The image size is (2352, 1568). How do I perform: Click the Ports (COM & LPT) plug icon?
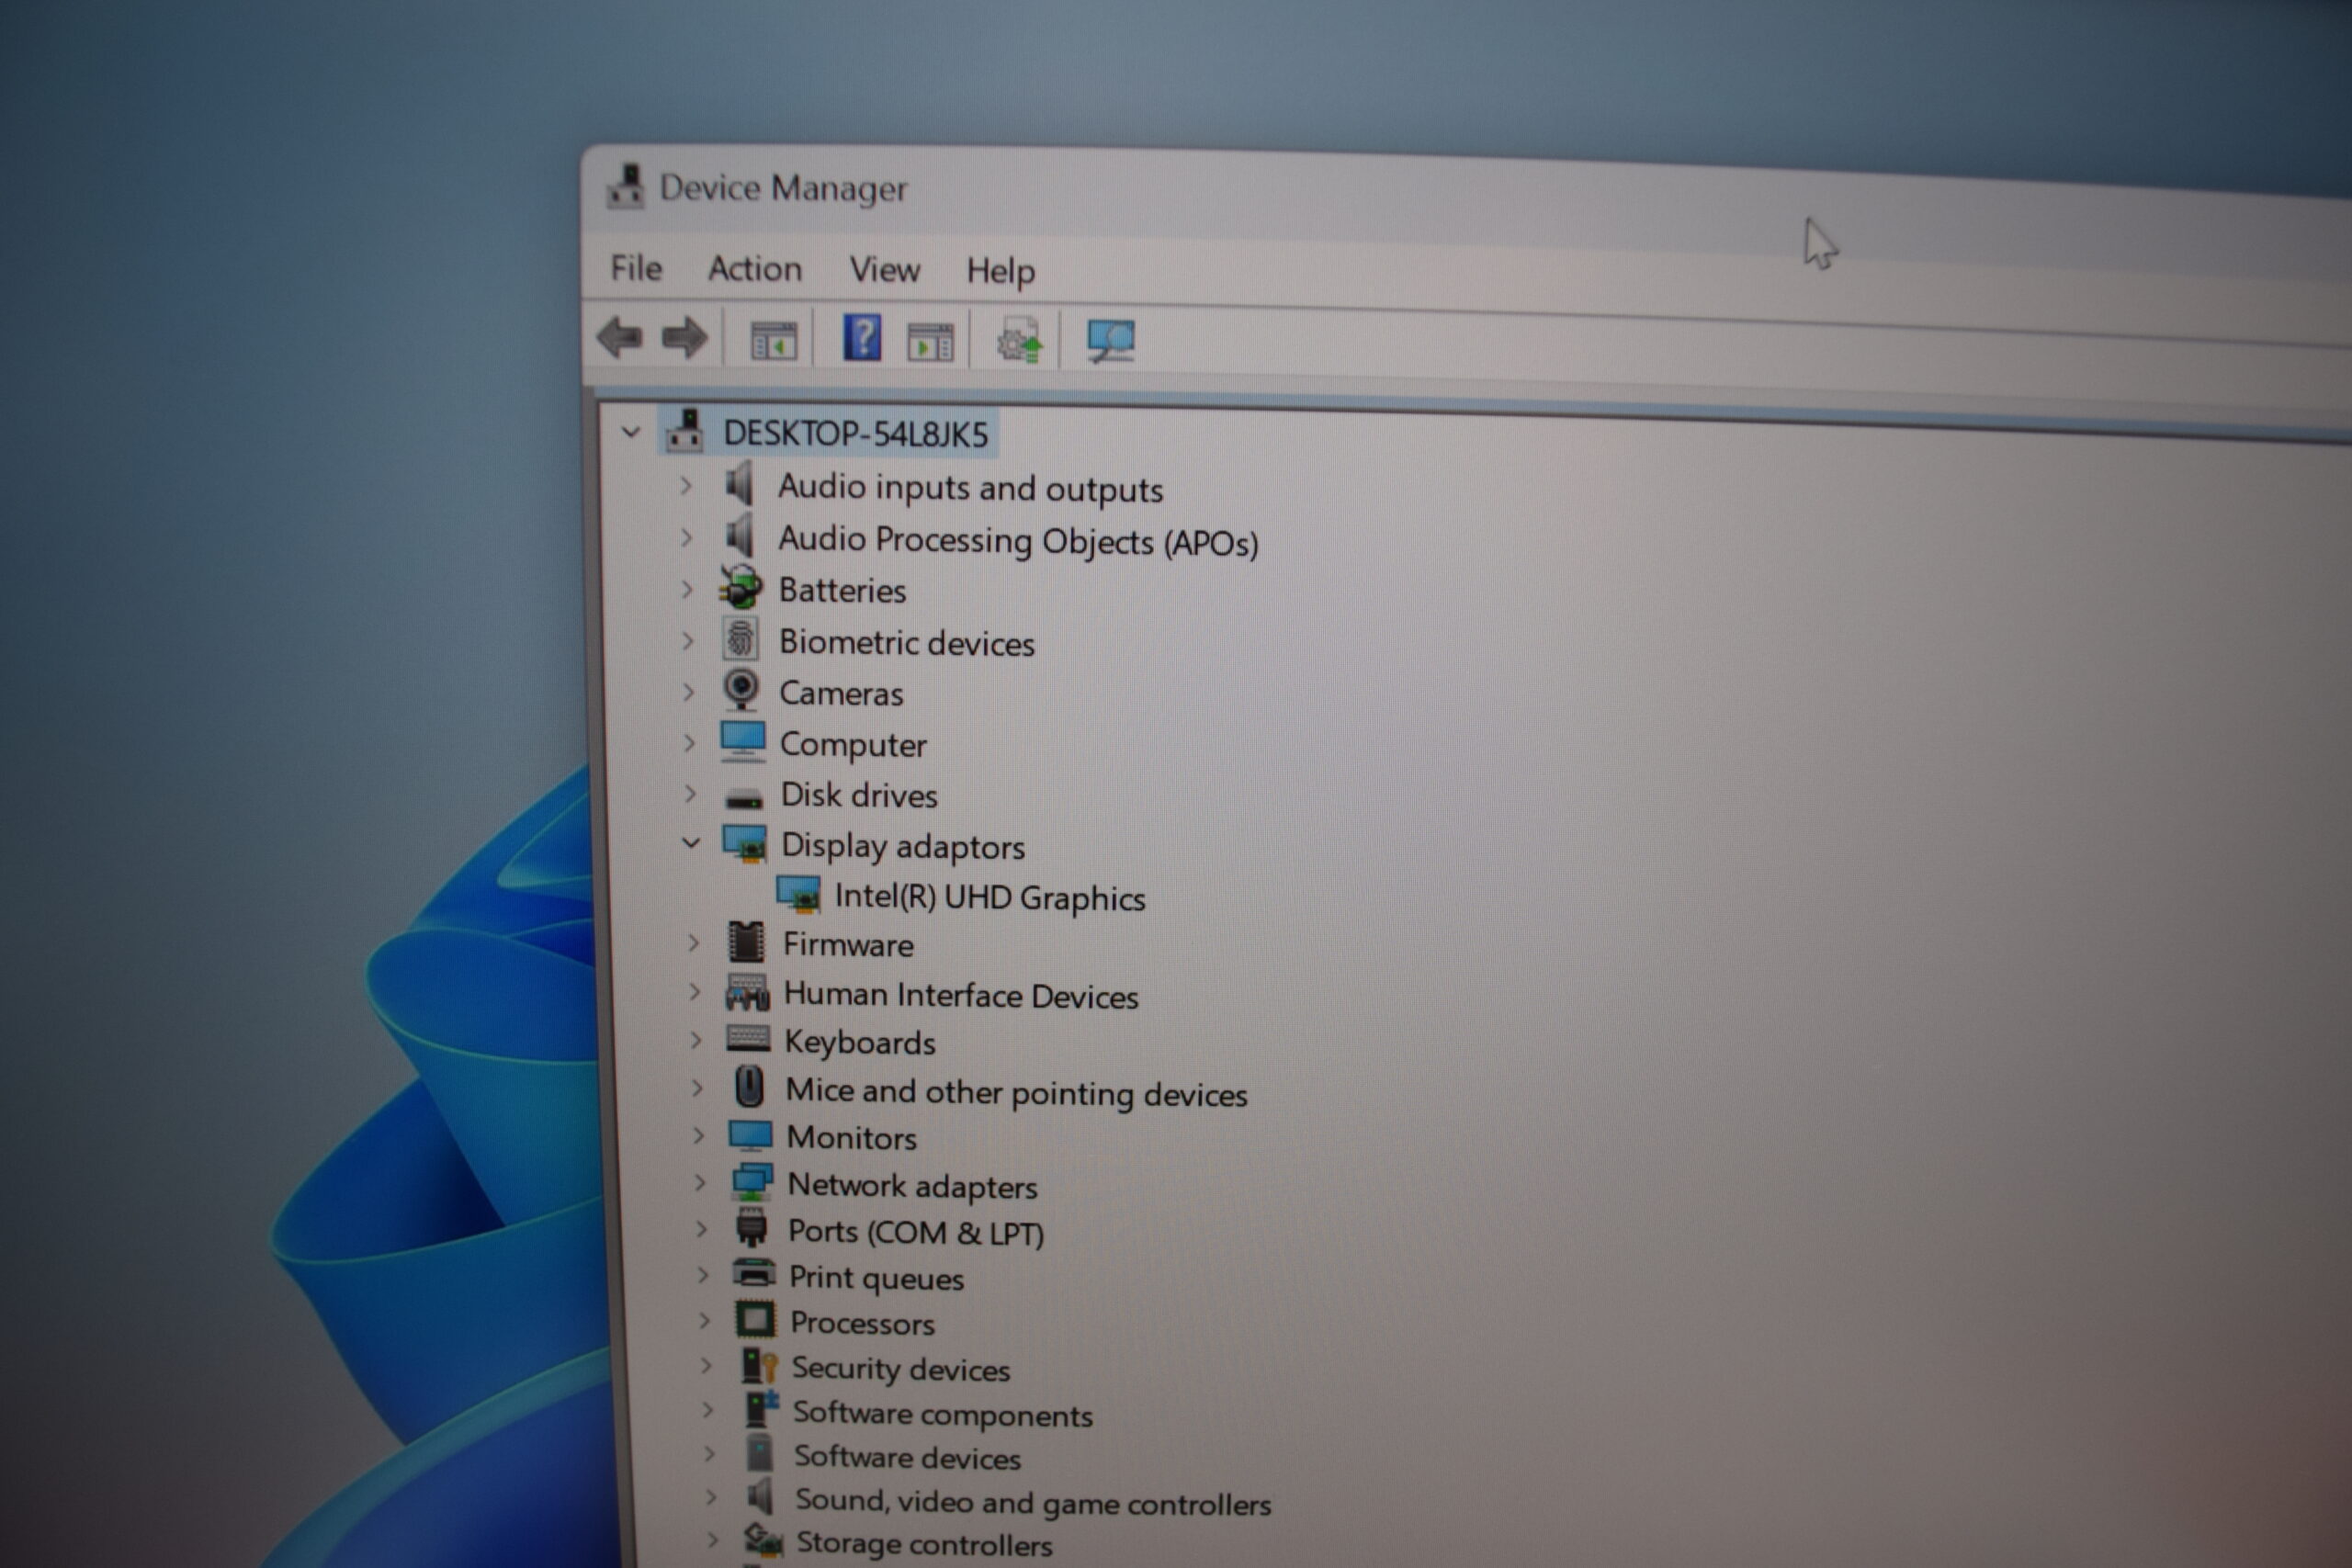[751, 1228]
